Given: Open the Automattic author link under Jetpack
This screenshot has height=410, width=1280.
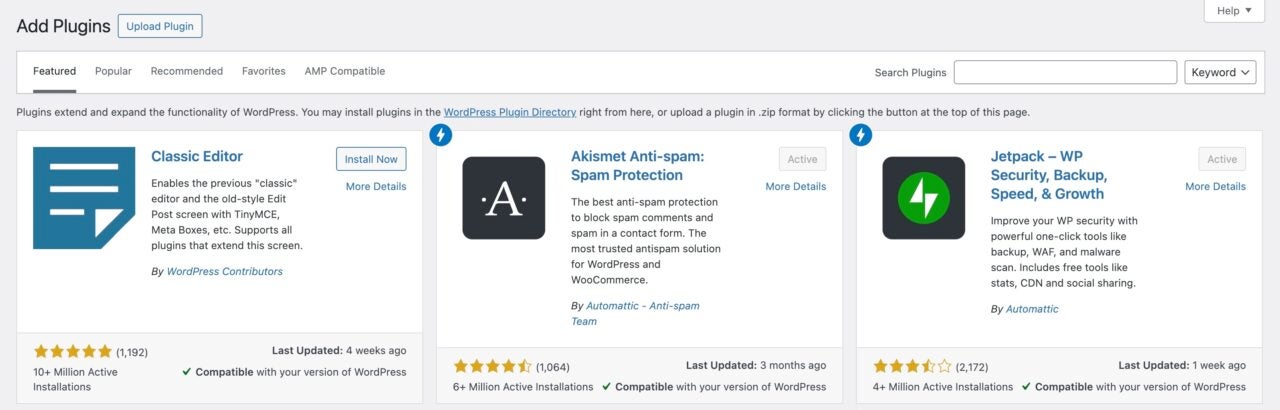Looking at the screenshot, I should tap(1032, 309).
